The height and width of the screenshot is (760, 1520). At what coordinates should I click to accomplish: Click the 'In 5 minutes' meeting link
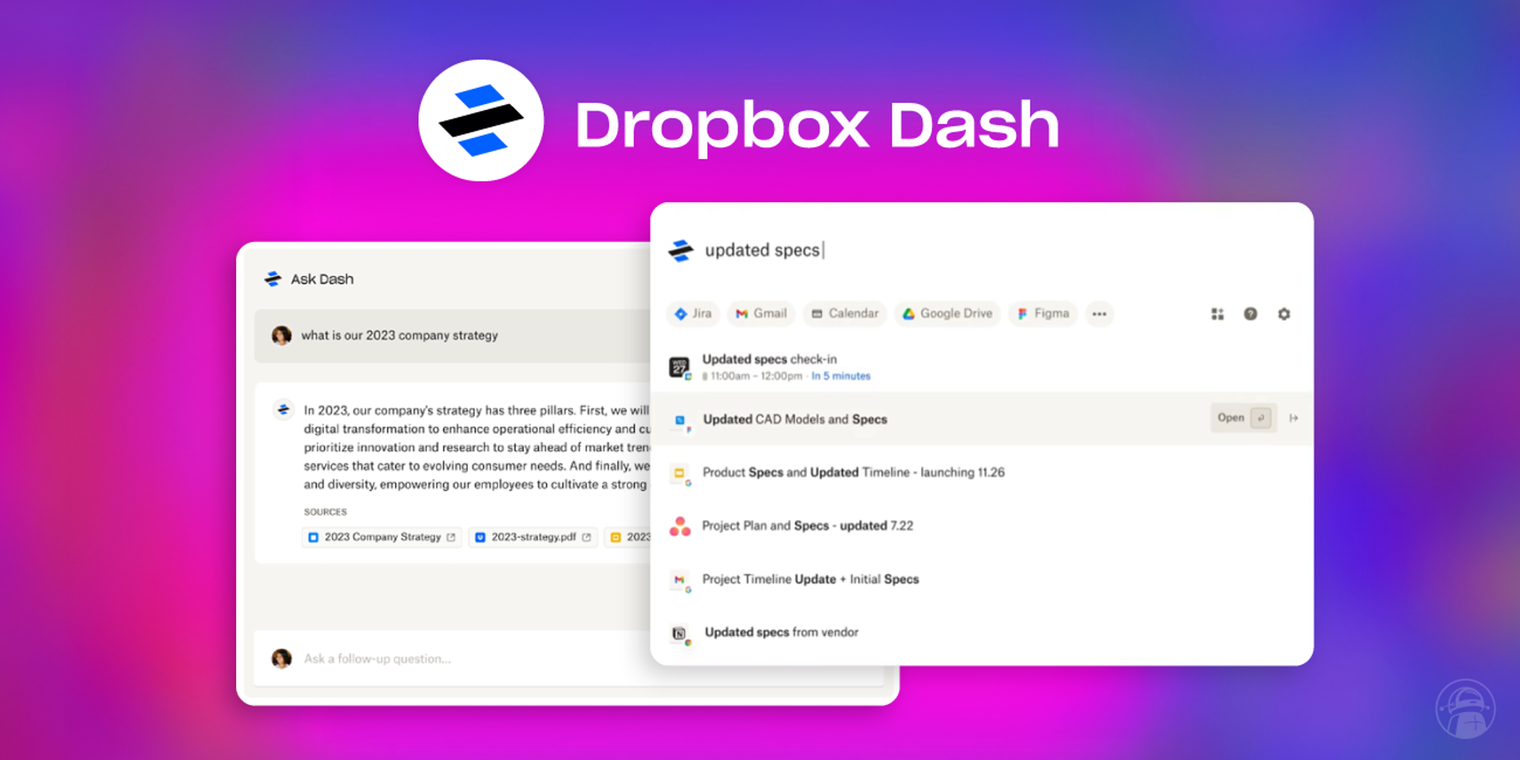coord(841,376)
